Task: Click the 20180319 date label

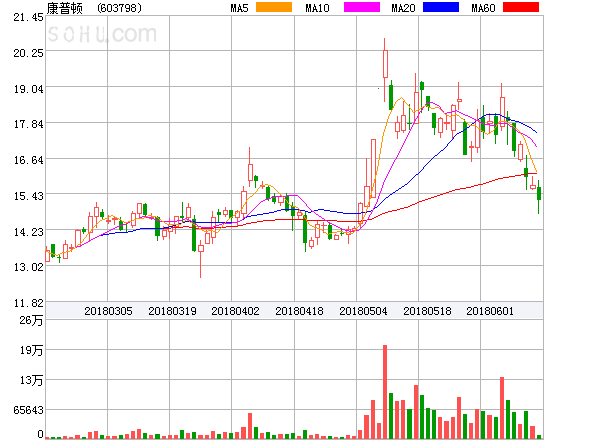Action: 172,311
